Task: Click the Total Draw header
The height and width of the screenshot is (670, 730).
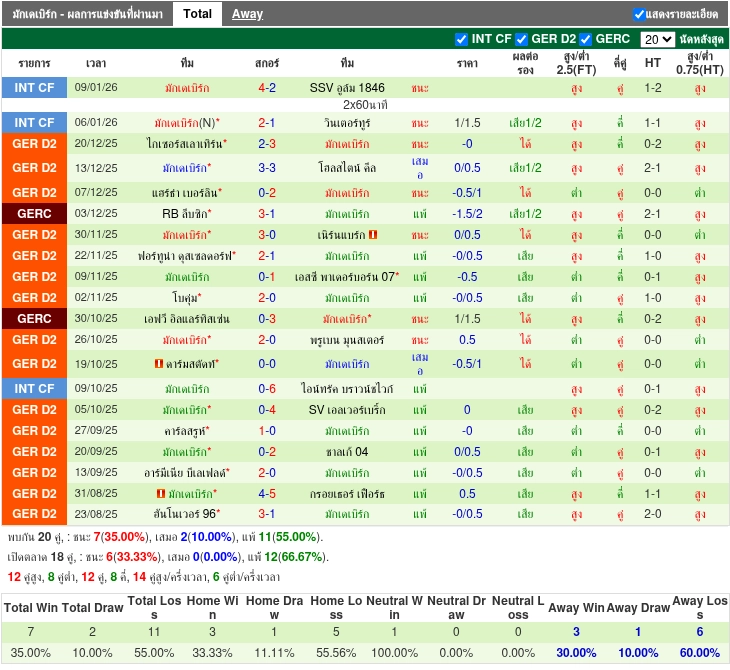Action: (x=93, y=608)
